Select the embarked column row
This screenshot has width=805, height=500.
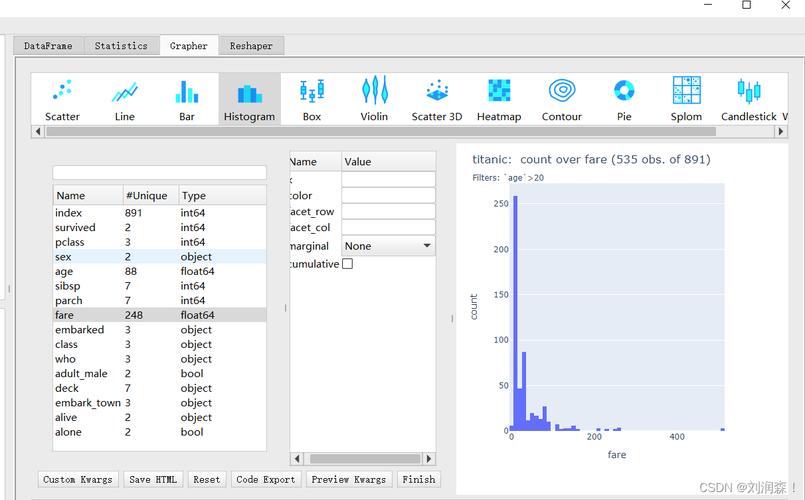click(x=160, y=330)
